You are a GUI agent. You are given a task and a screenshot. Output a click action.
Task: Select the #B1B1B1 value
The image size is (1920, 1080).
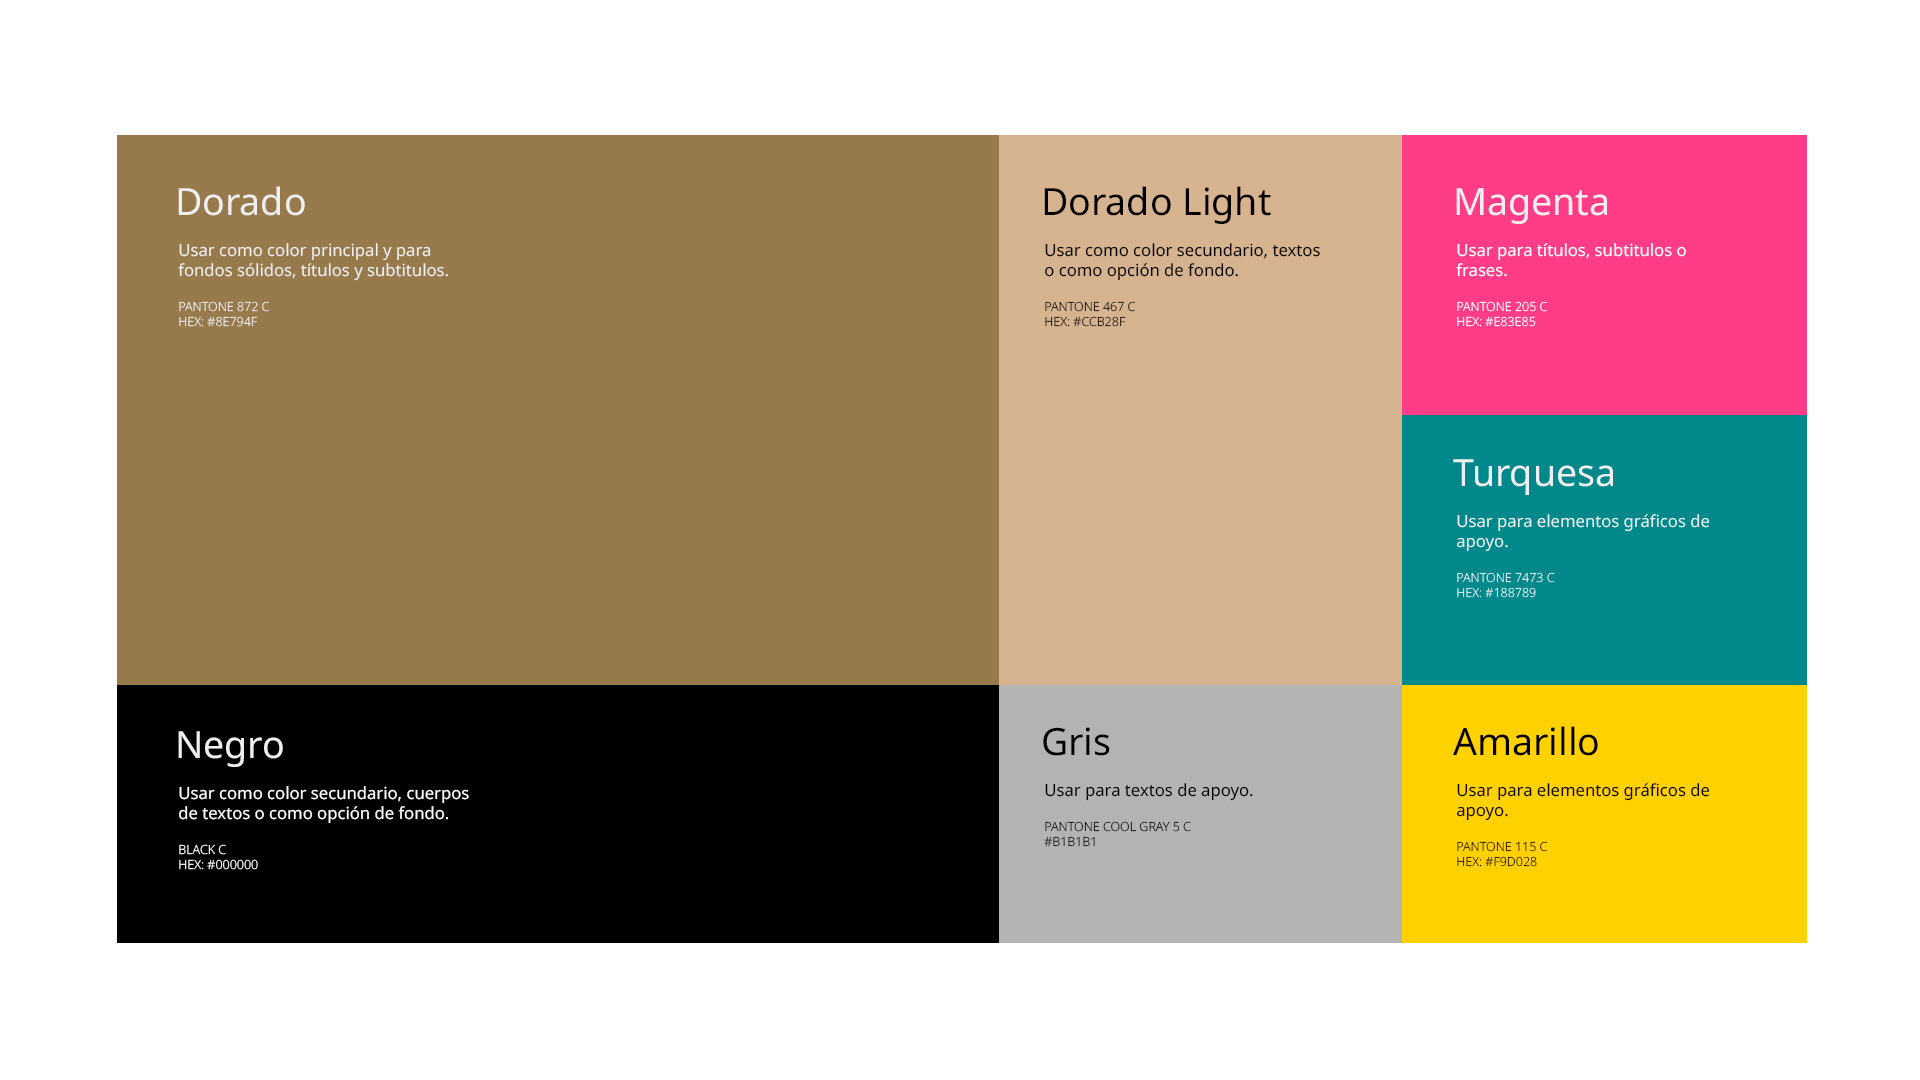(1070, 842)
